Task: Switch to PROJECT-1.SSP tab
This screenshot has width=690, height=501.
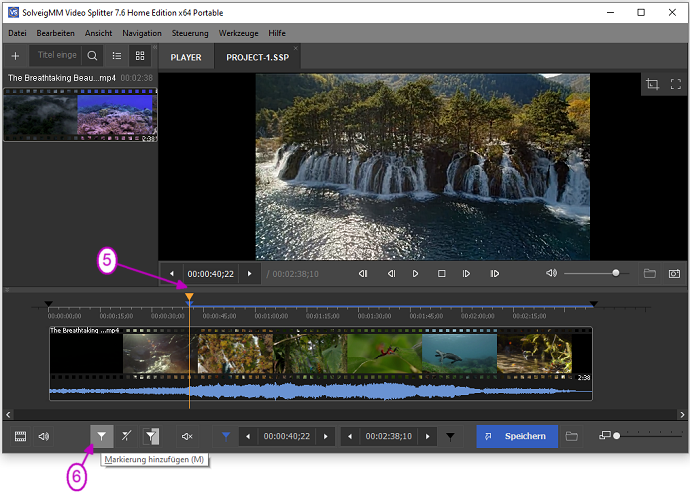Action: pos(257,57)
